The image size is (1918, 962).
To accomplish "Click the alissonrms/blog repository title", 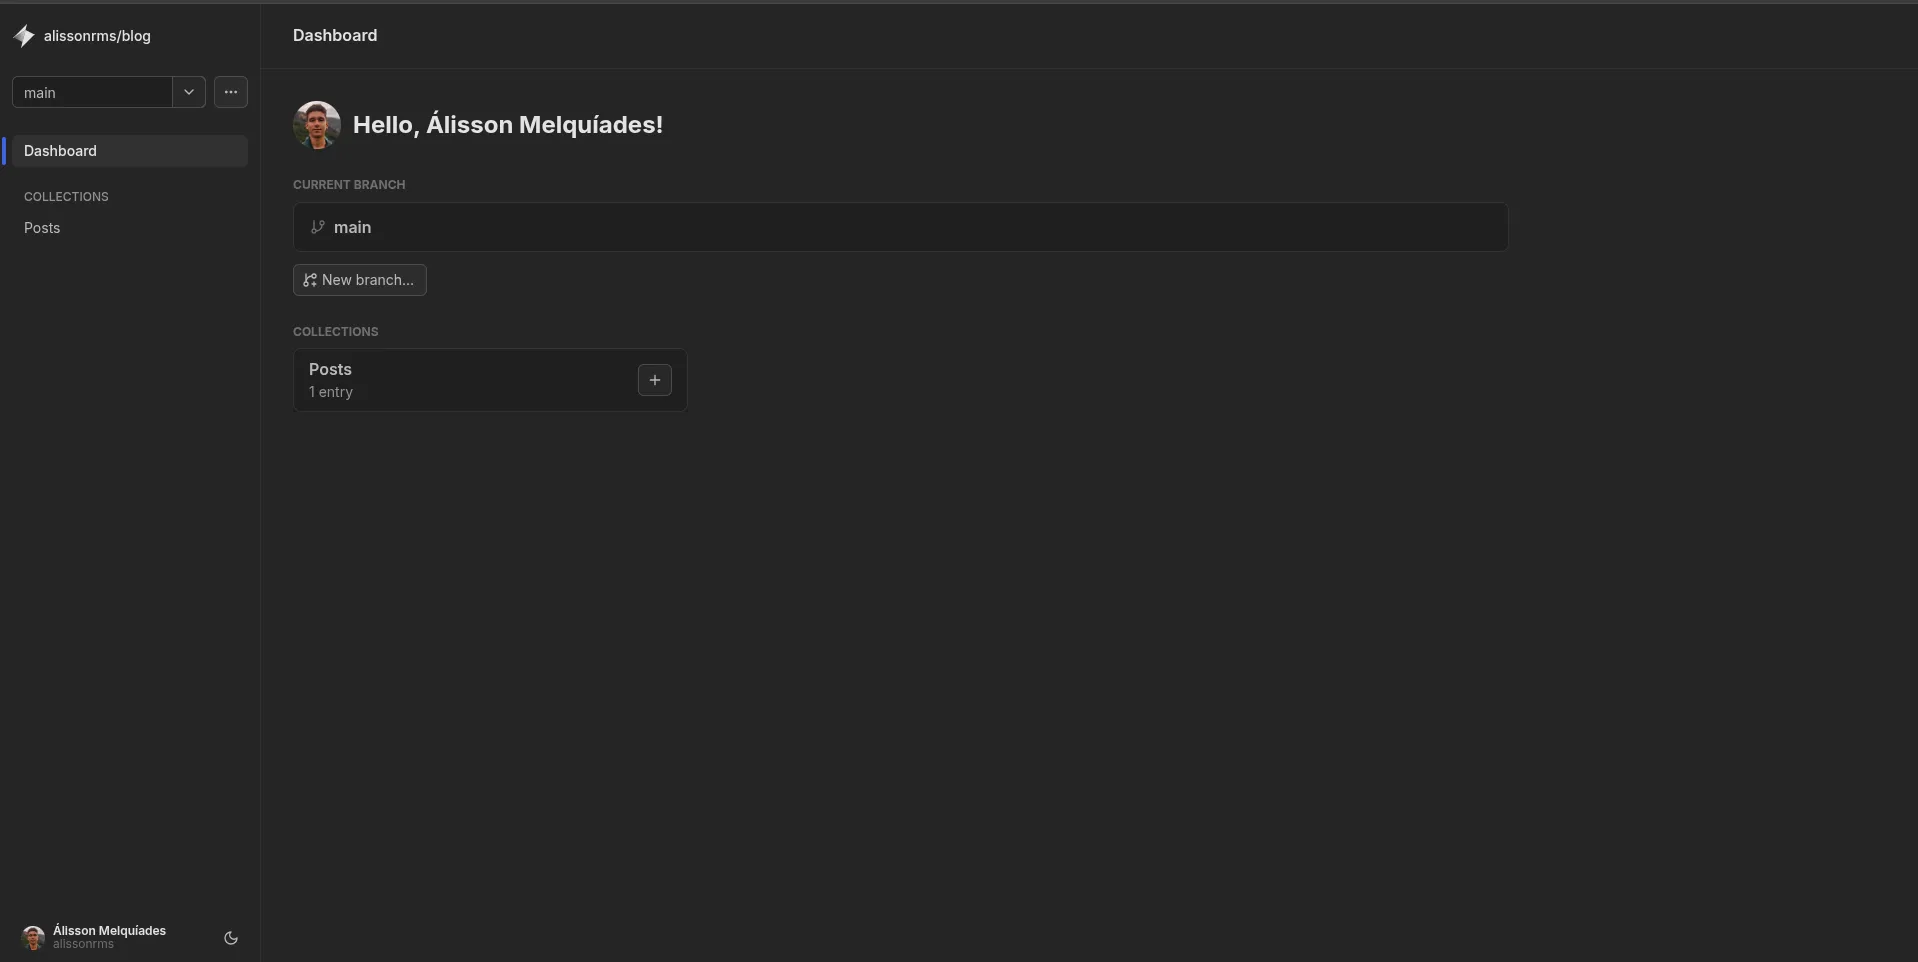I will (97, 36).
